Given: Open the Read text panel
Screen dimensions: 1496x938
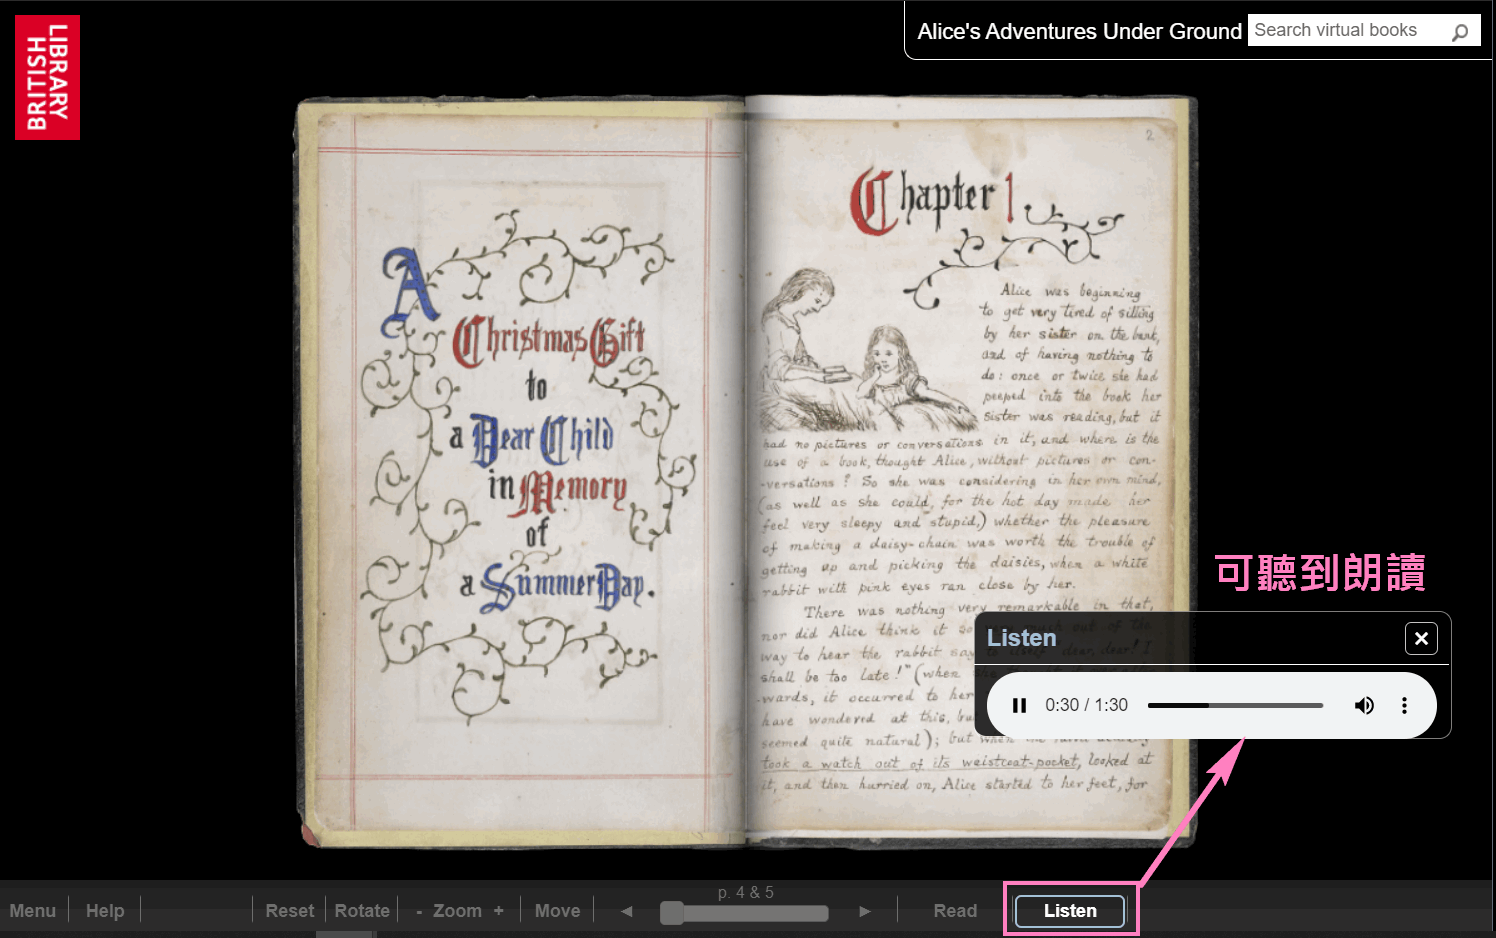Looking at the screenshot, I should [955, 911].
